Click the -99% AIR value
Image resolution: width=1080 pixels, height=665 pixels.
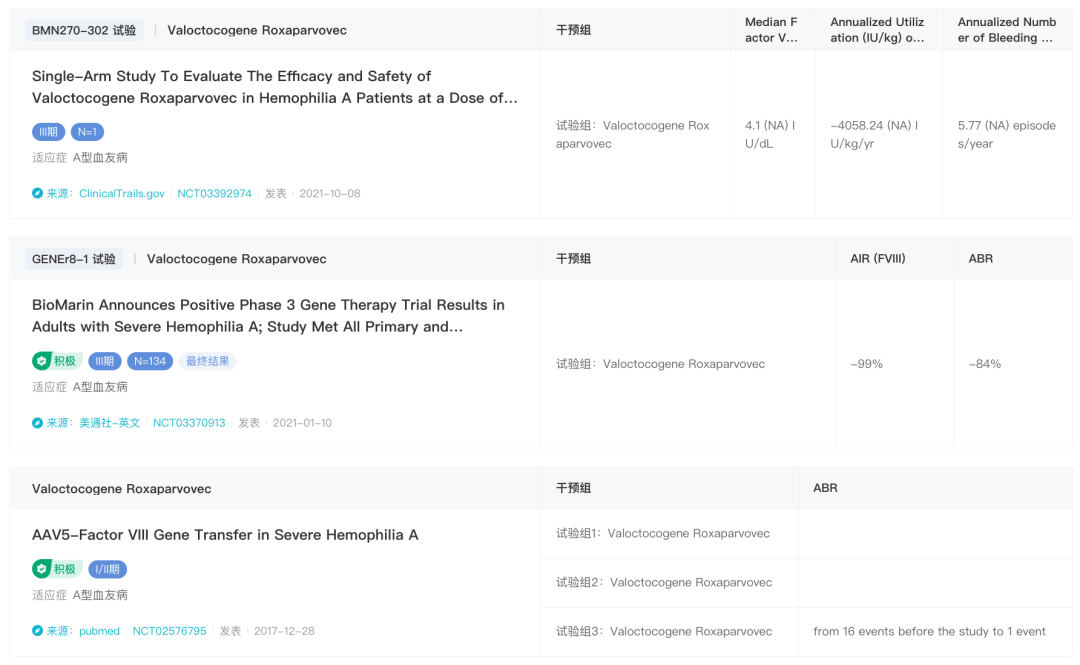click(x=866, y=364)
